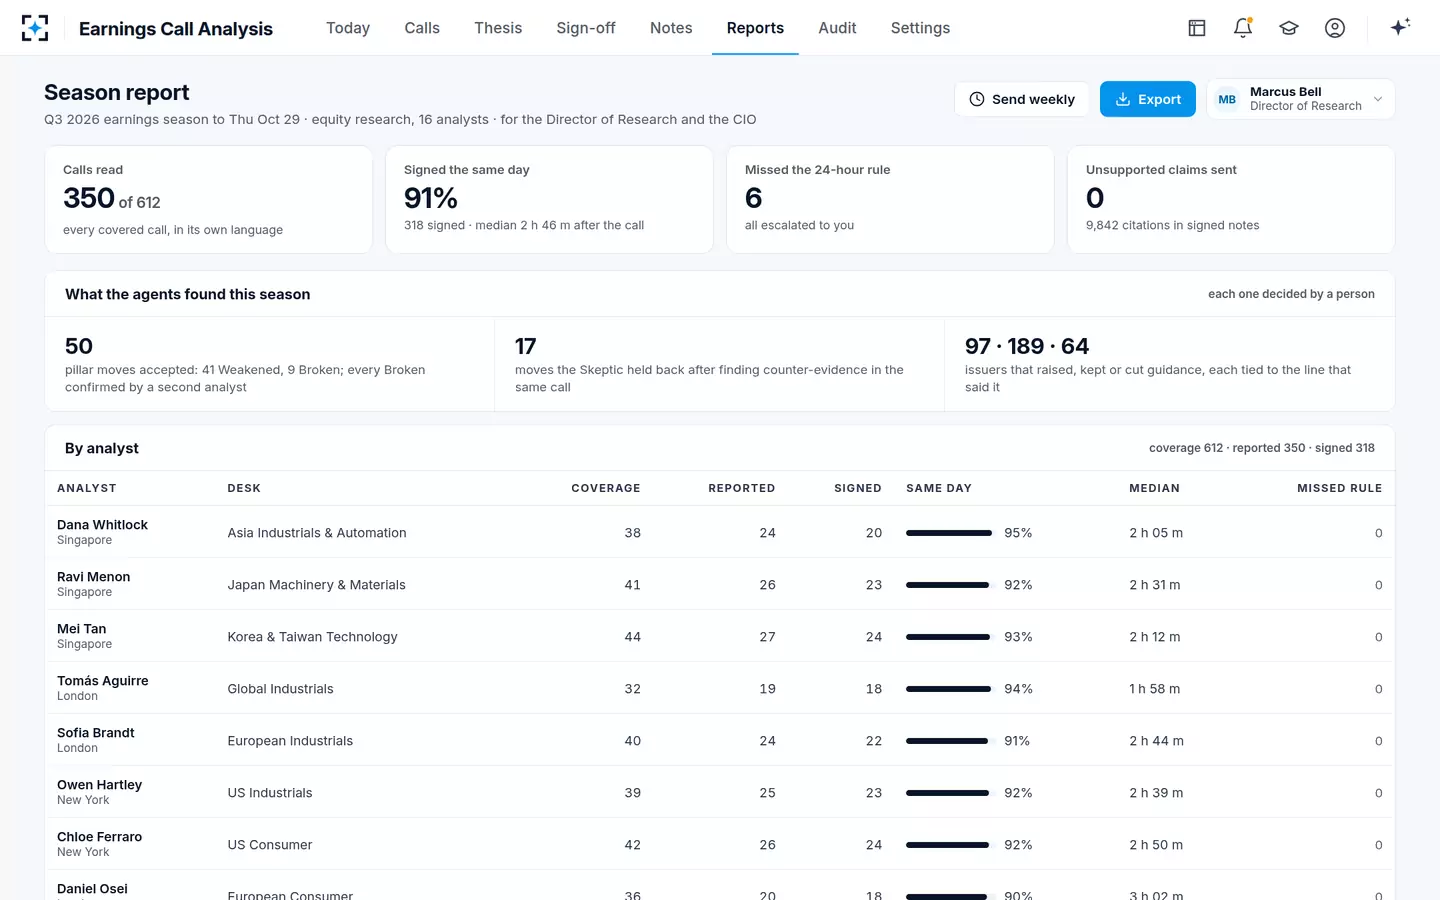
Task: Click Chloe Ferraro's name
Action: [x=99, y=837]
